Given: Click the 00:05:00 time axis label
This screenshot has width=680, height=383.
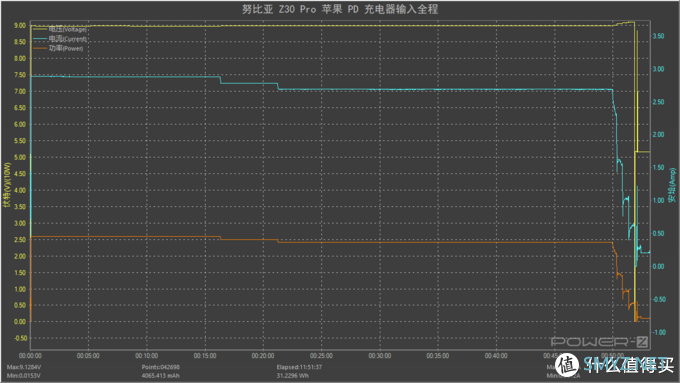Looking at the screenshot, I should [88, 356].
